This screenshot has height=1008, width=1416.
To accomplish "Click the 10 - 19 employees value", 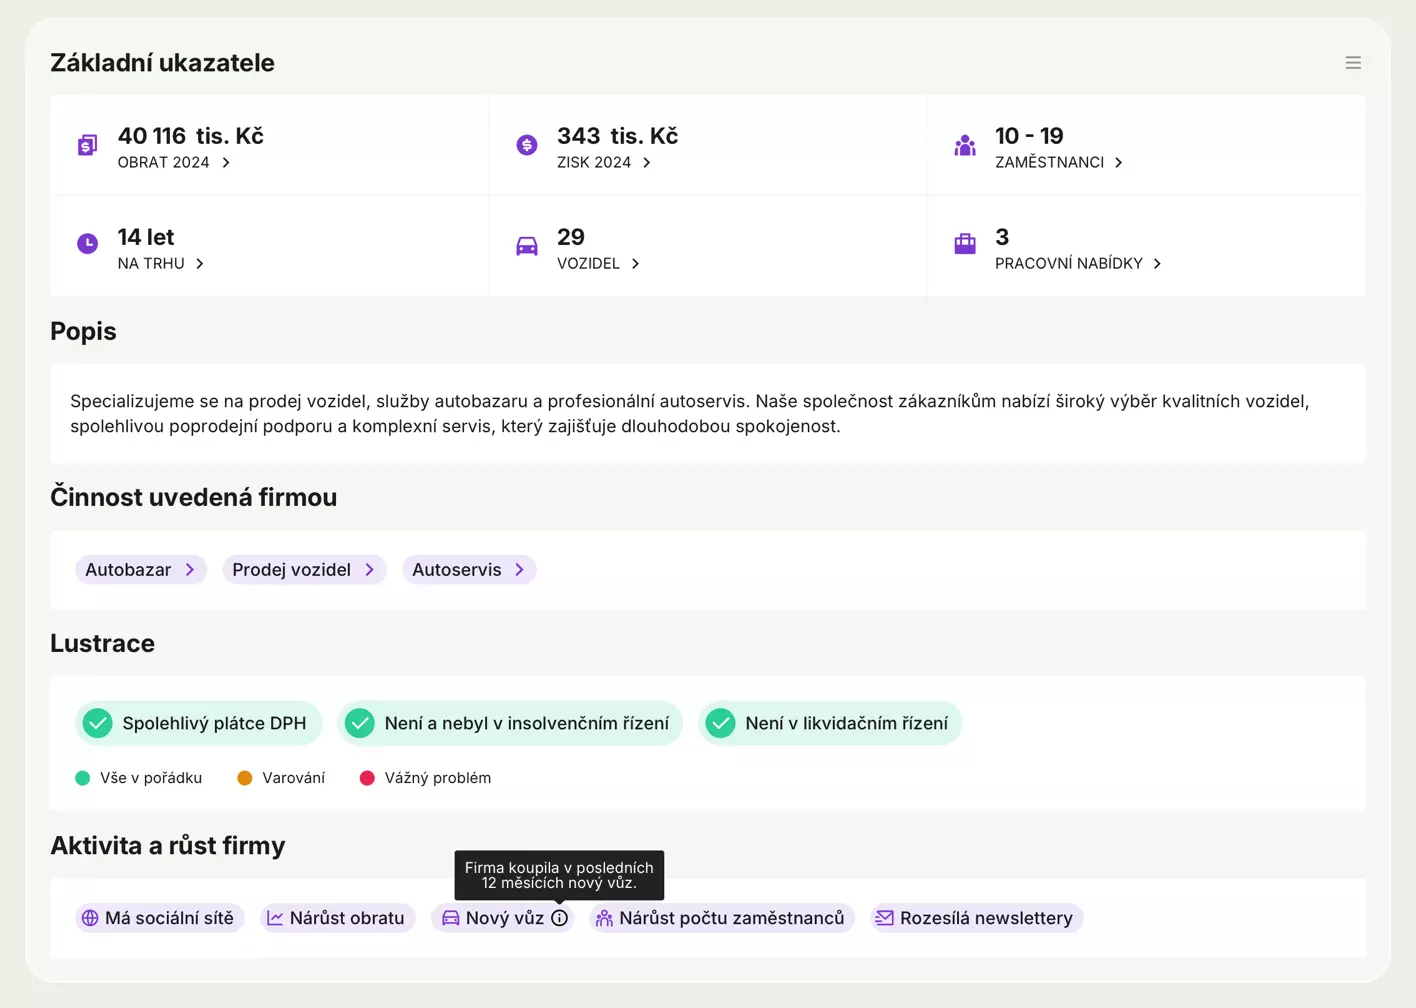I will click(1029, 136).
